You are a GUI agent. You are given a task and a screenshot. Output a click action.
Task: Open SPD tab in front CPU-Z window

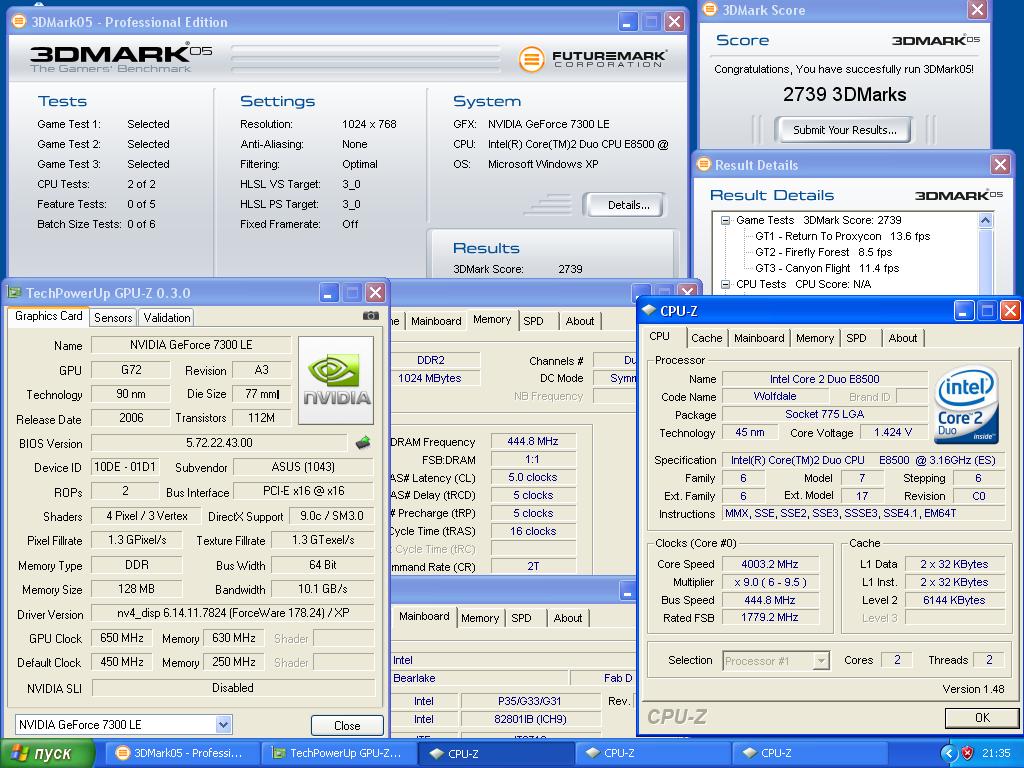(x=856, y=338)
